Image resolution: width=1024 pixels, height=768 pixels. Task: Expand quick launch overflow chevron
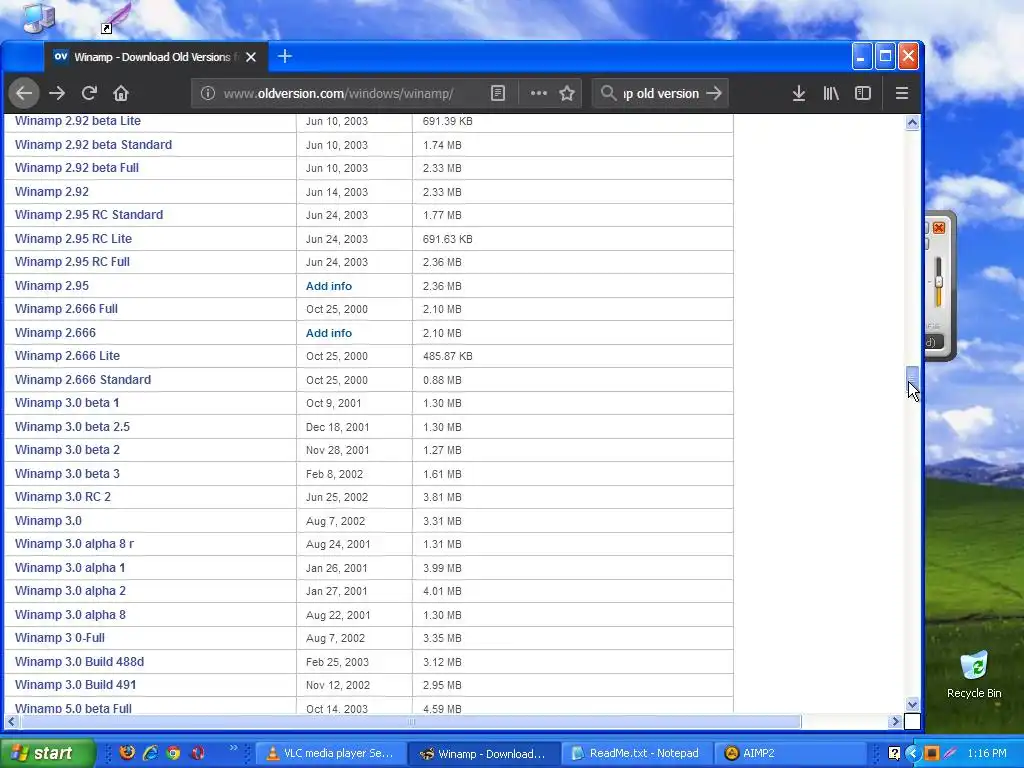pyautogui.click(x=233, y=748)
